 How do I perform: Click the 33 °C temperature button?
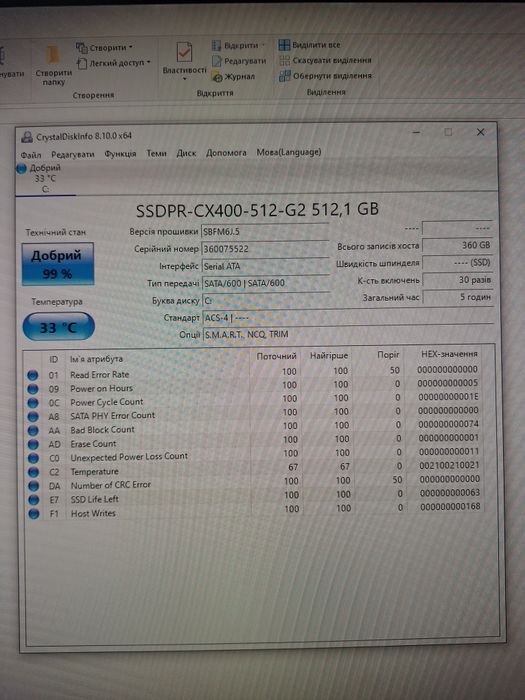(58, 327)
